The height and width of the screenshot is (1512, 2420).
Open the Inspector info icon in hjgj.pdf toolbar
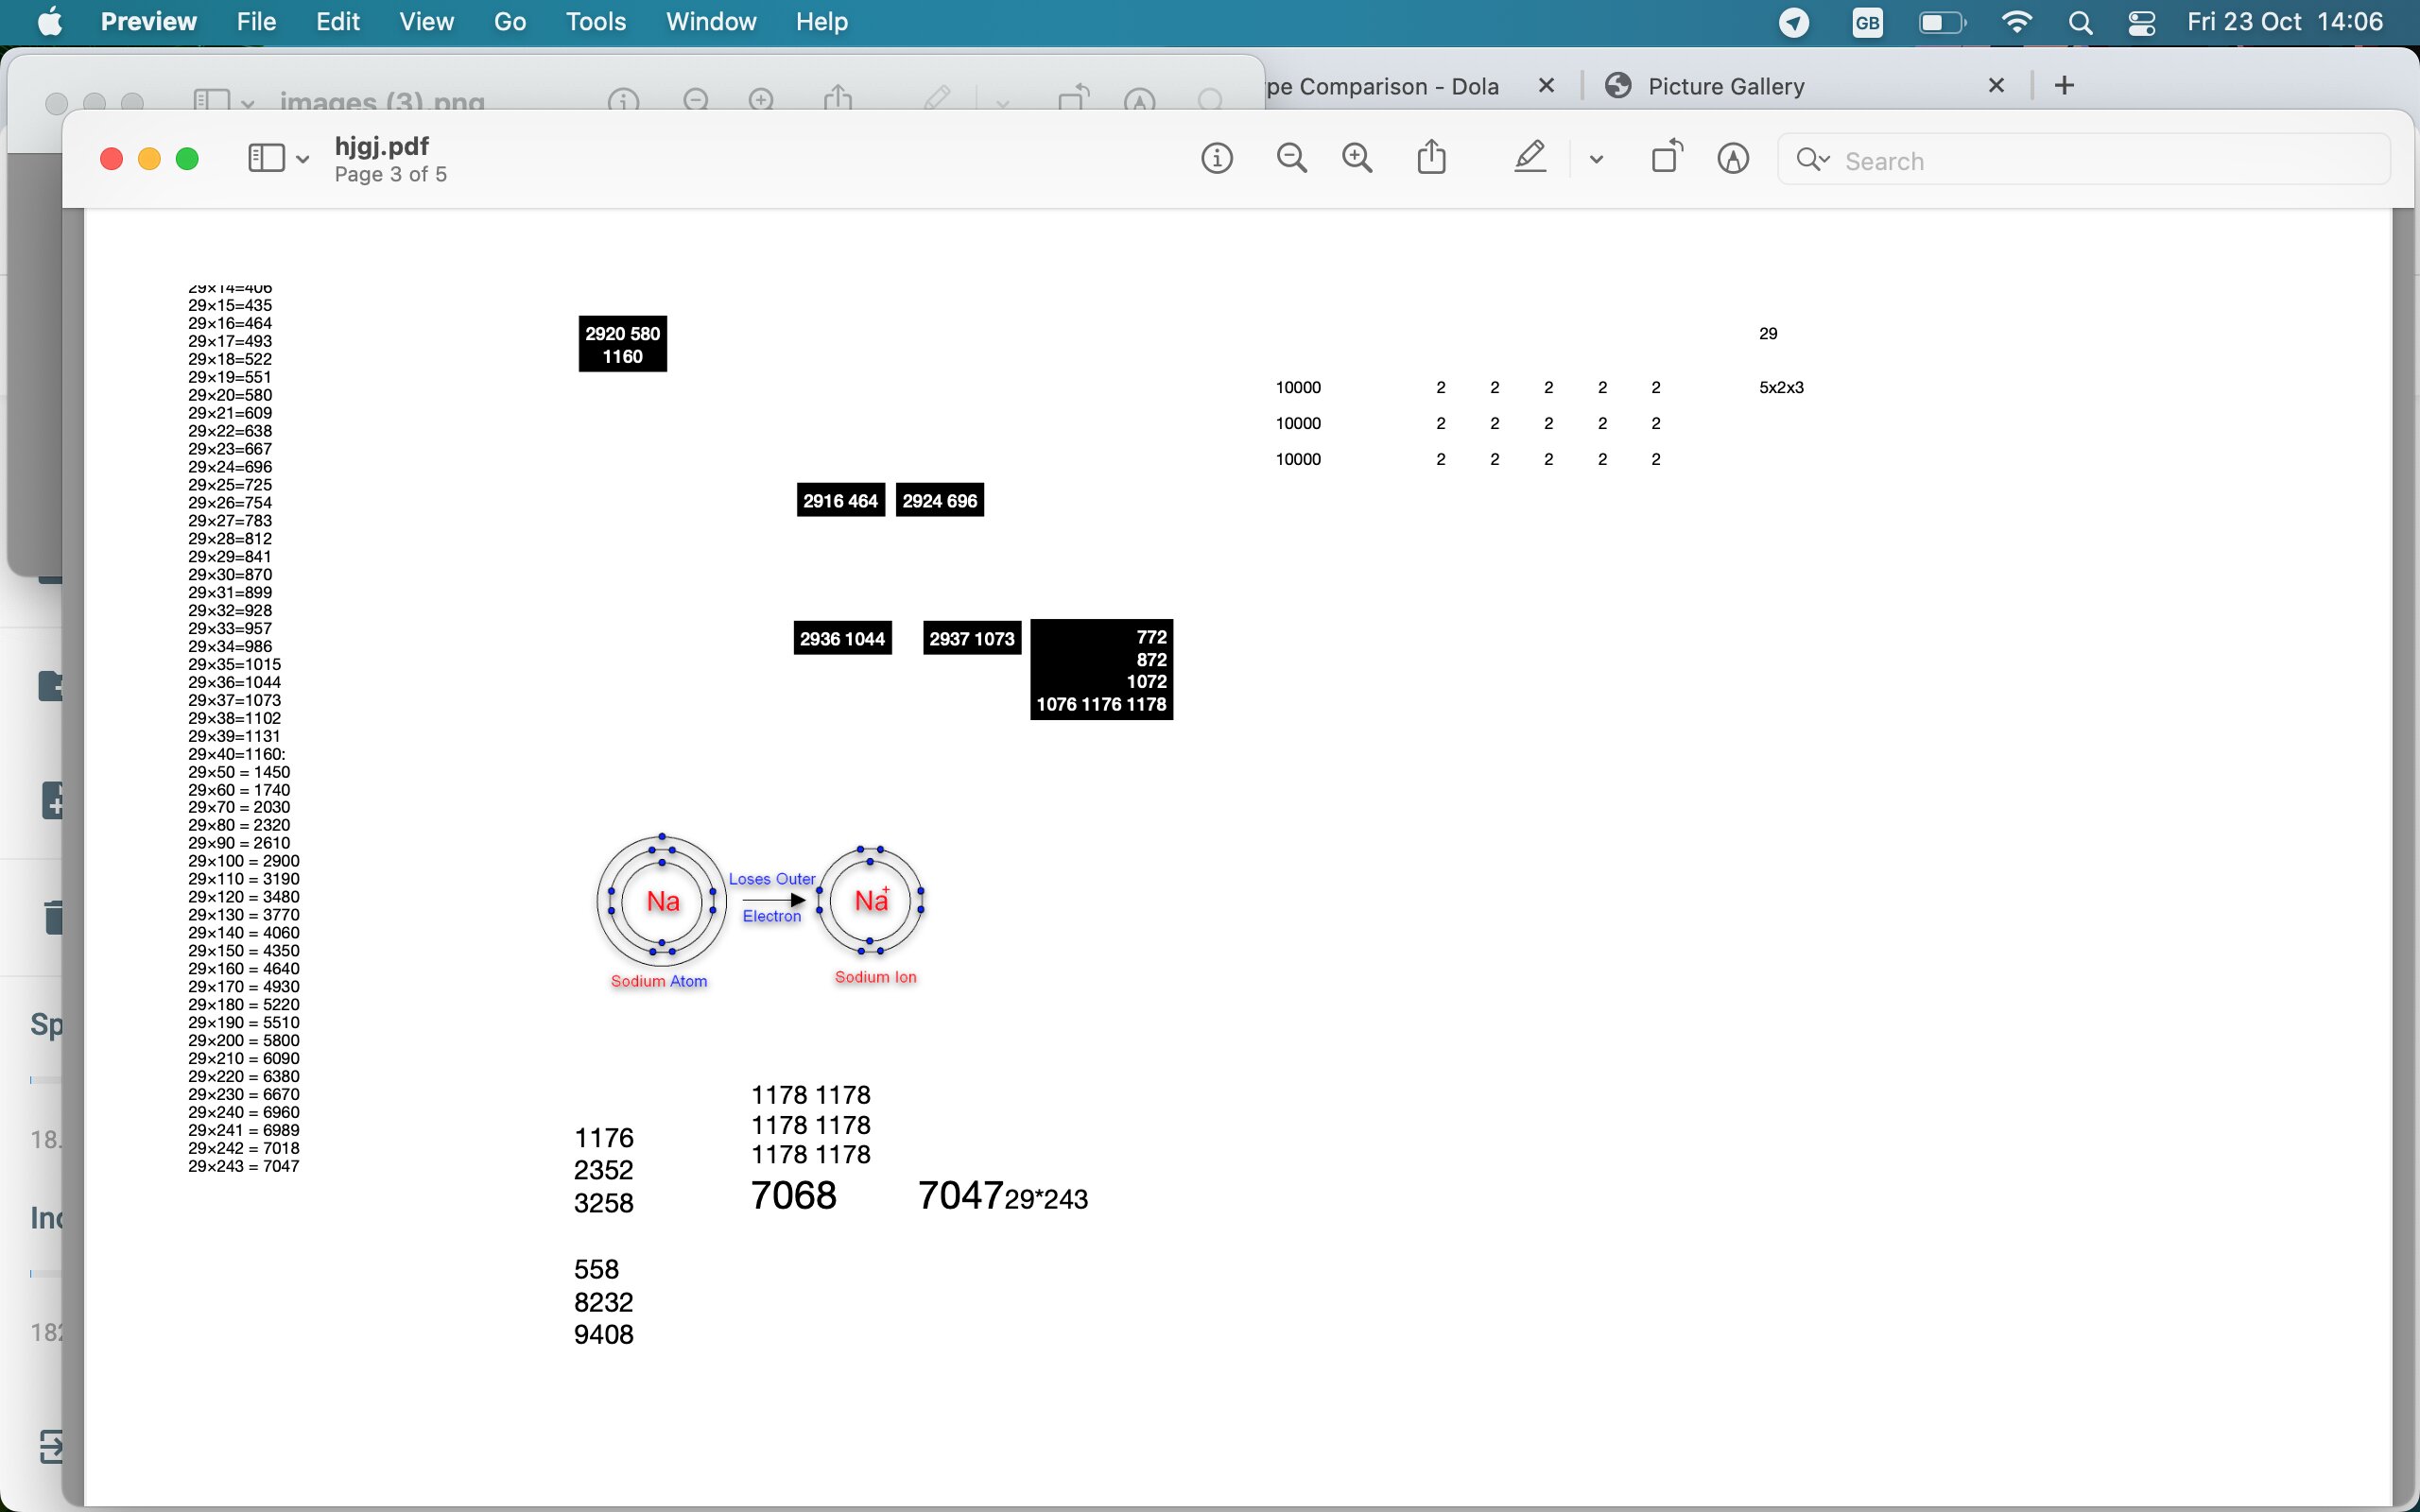pyautogui.click(x=1216, y=158)
